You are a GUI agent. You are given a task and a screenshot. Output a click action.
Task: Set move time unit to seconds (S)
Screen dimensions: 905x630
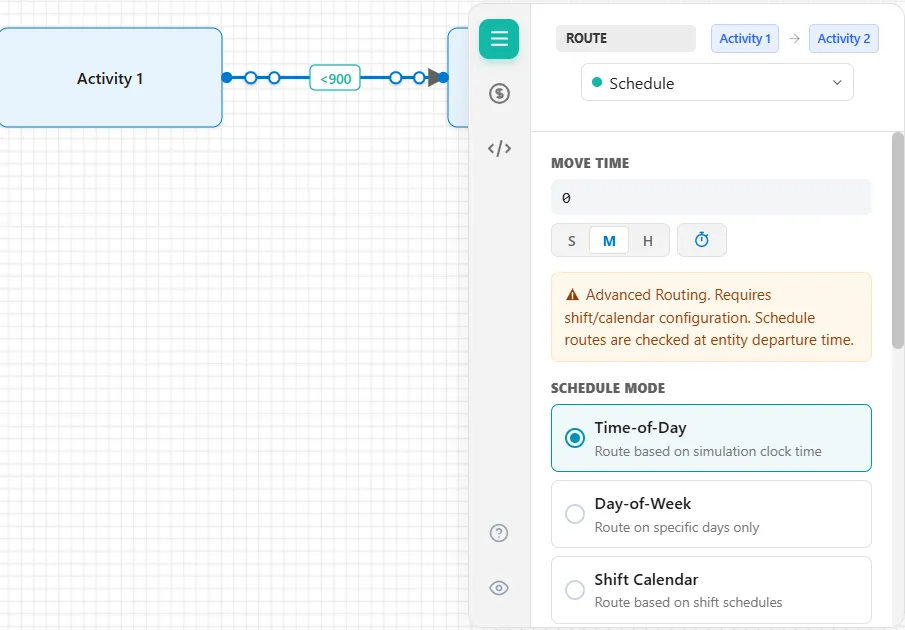coord(571,241)
